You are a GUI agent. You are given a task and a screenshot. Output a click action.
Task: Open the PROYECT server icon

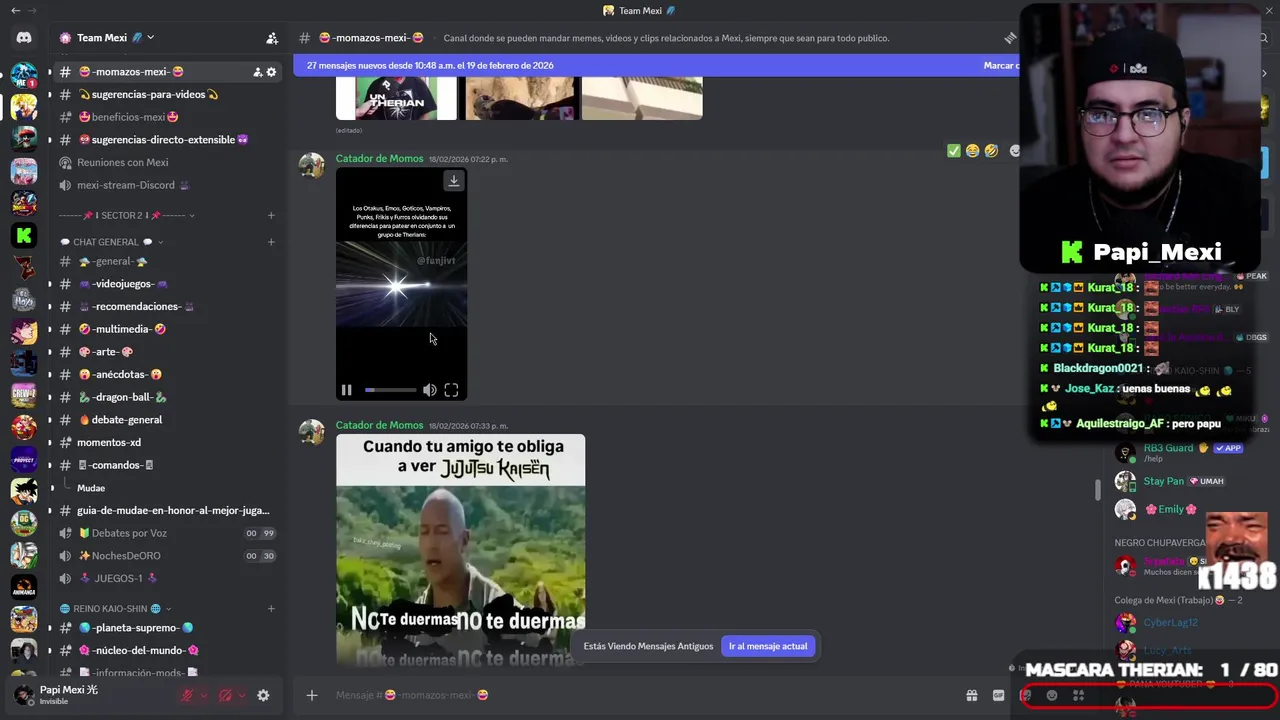click(x=24, y=459)
